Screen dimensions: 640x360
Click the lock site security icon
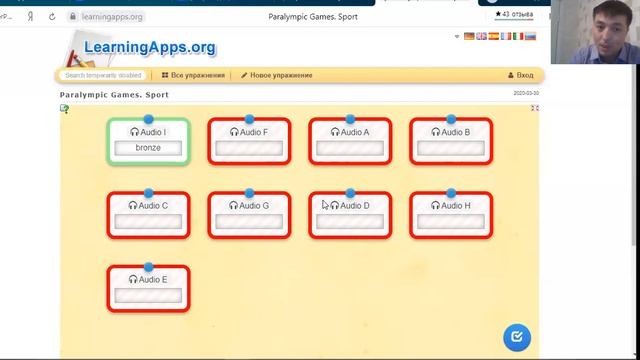click(x=73, y=16)
